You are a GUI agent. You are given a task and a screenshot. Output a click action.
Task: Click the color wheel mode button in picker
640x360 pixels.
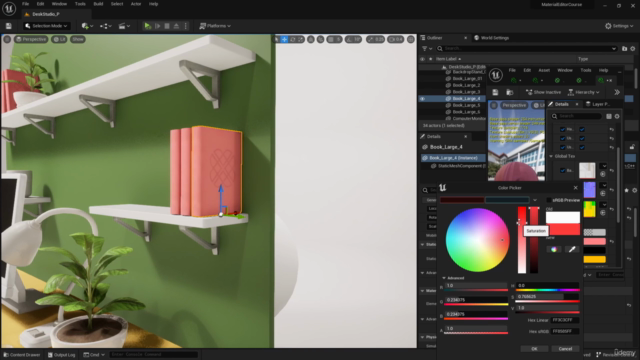pyautogui.click(x=553, y=249)
